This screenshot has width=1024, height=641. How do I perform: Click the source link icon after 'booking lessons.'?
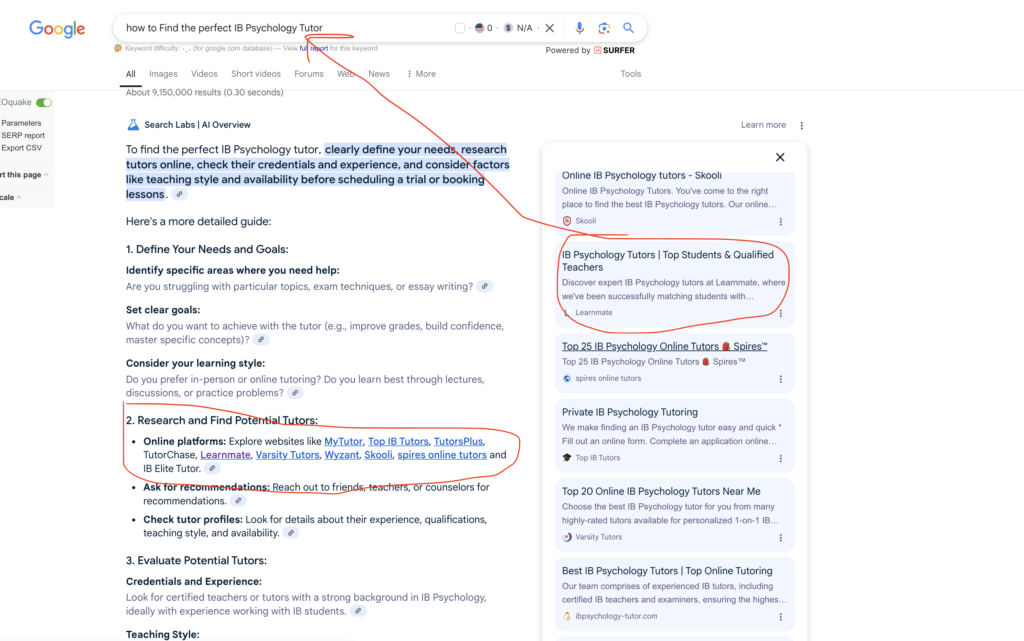[x=180, y=195]
